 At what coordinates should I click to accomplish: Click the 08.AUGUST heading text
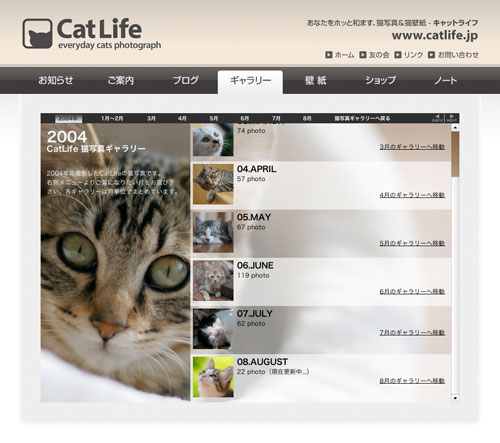coord(262,362)
